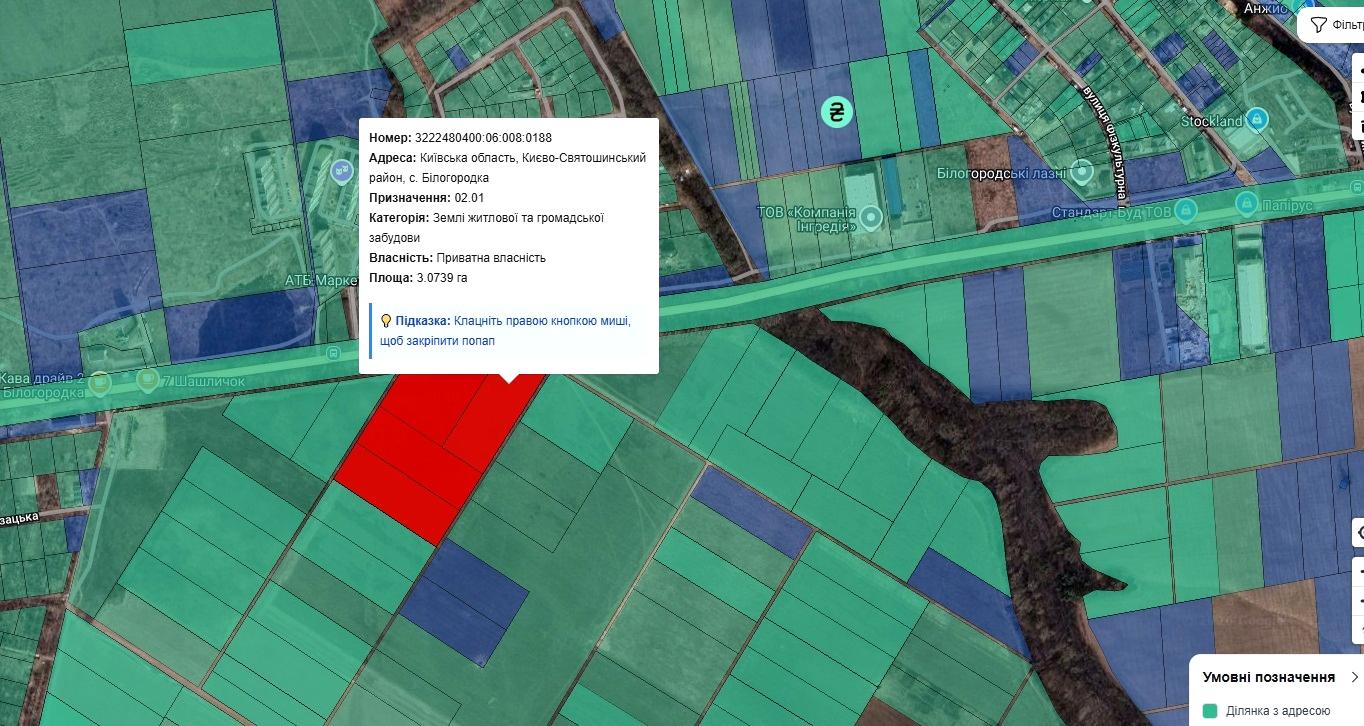Select the Білогородські лазні location pin
Image resolution: width=1364 pixels, height=726 pixels.
click(1080, 171)
